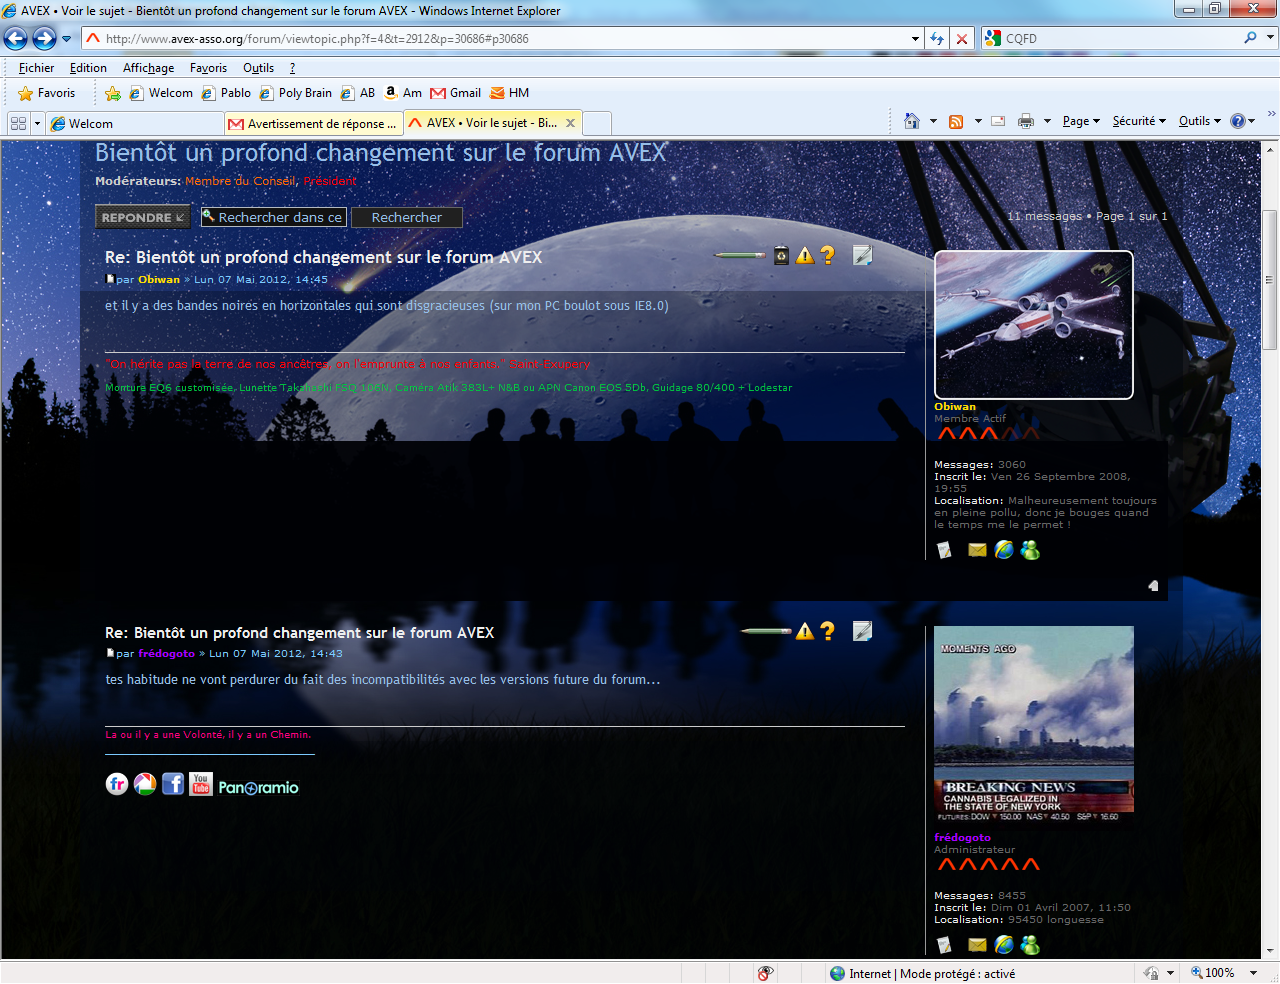Click the warning triangle report icon on Obiwan's post
The image size is (1280, 984).
pos(805,255)
